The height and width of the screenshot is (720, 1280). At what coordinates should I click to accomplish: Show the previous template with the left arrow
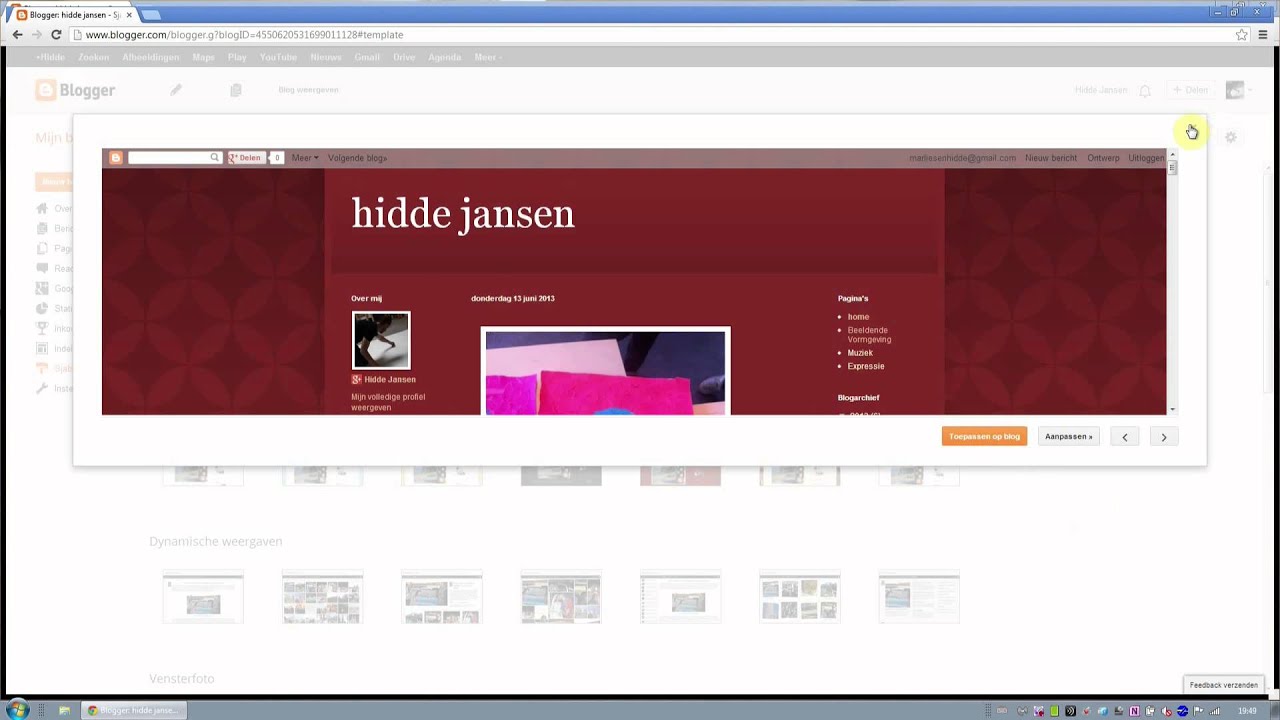click(1125, 437)
